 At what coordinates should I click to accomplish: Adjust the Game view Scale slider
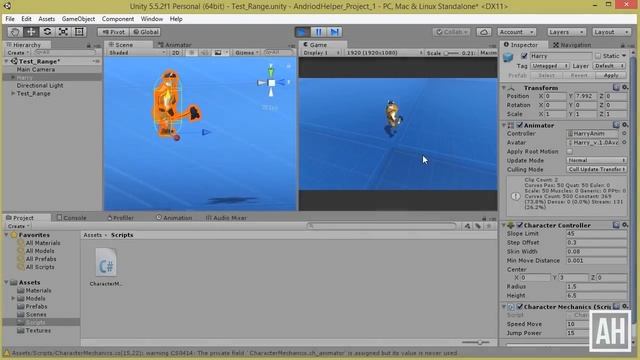coord(452,53)
